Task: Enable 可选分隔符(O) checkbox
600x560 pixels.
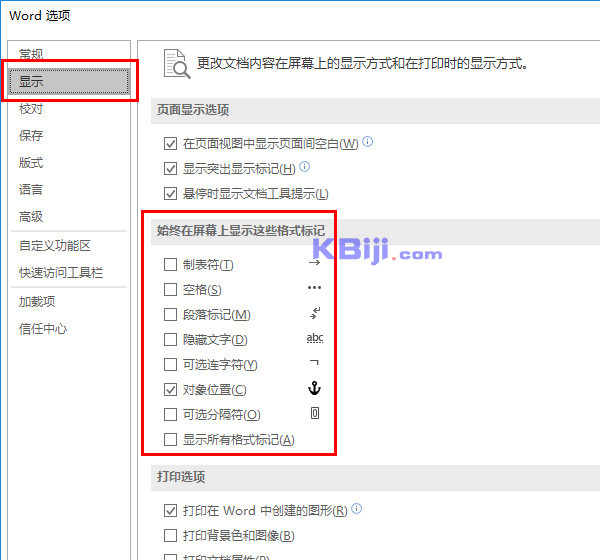Action: (x=170, y=415)
